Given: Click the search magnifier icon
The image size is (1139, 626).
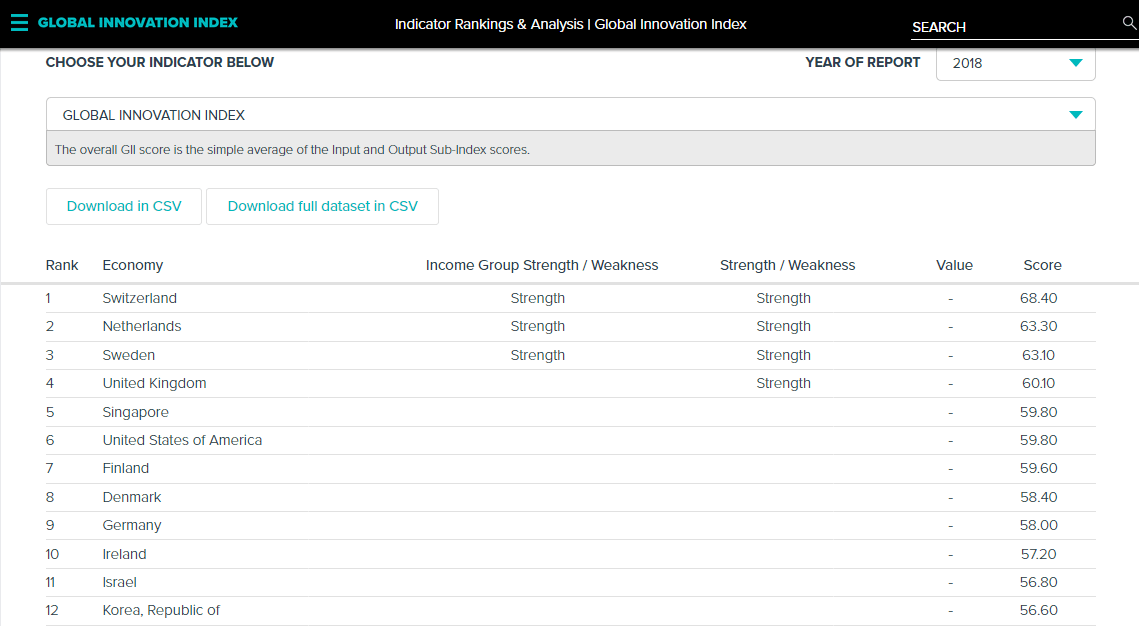Looking at the screenshot, I should (x=1129, y=23).
